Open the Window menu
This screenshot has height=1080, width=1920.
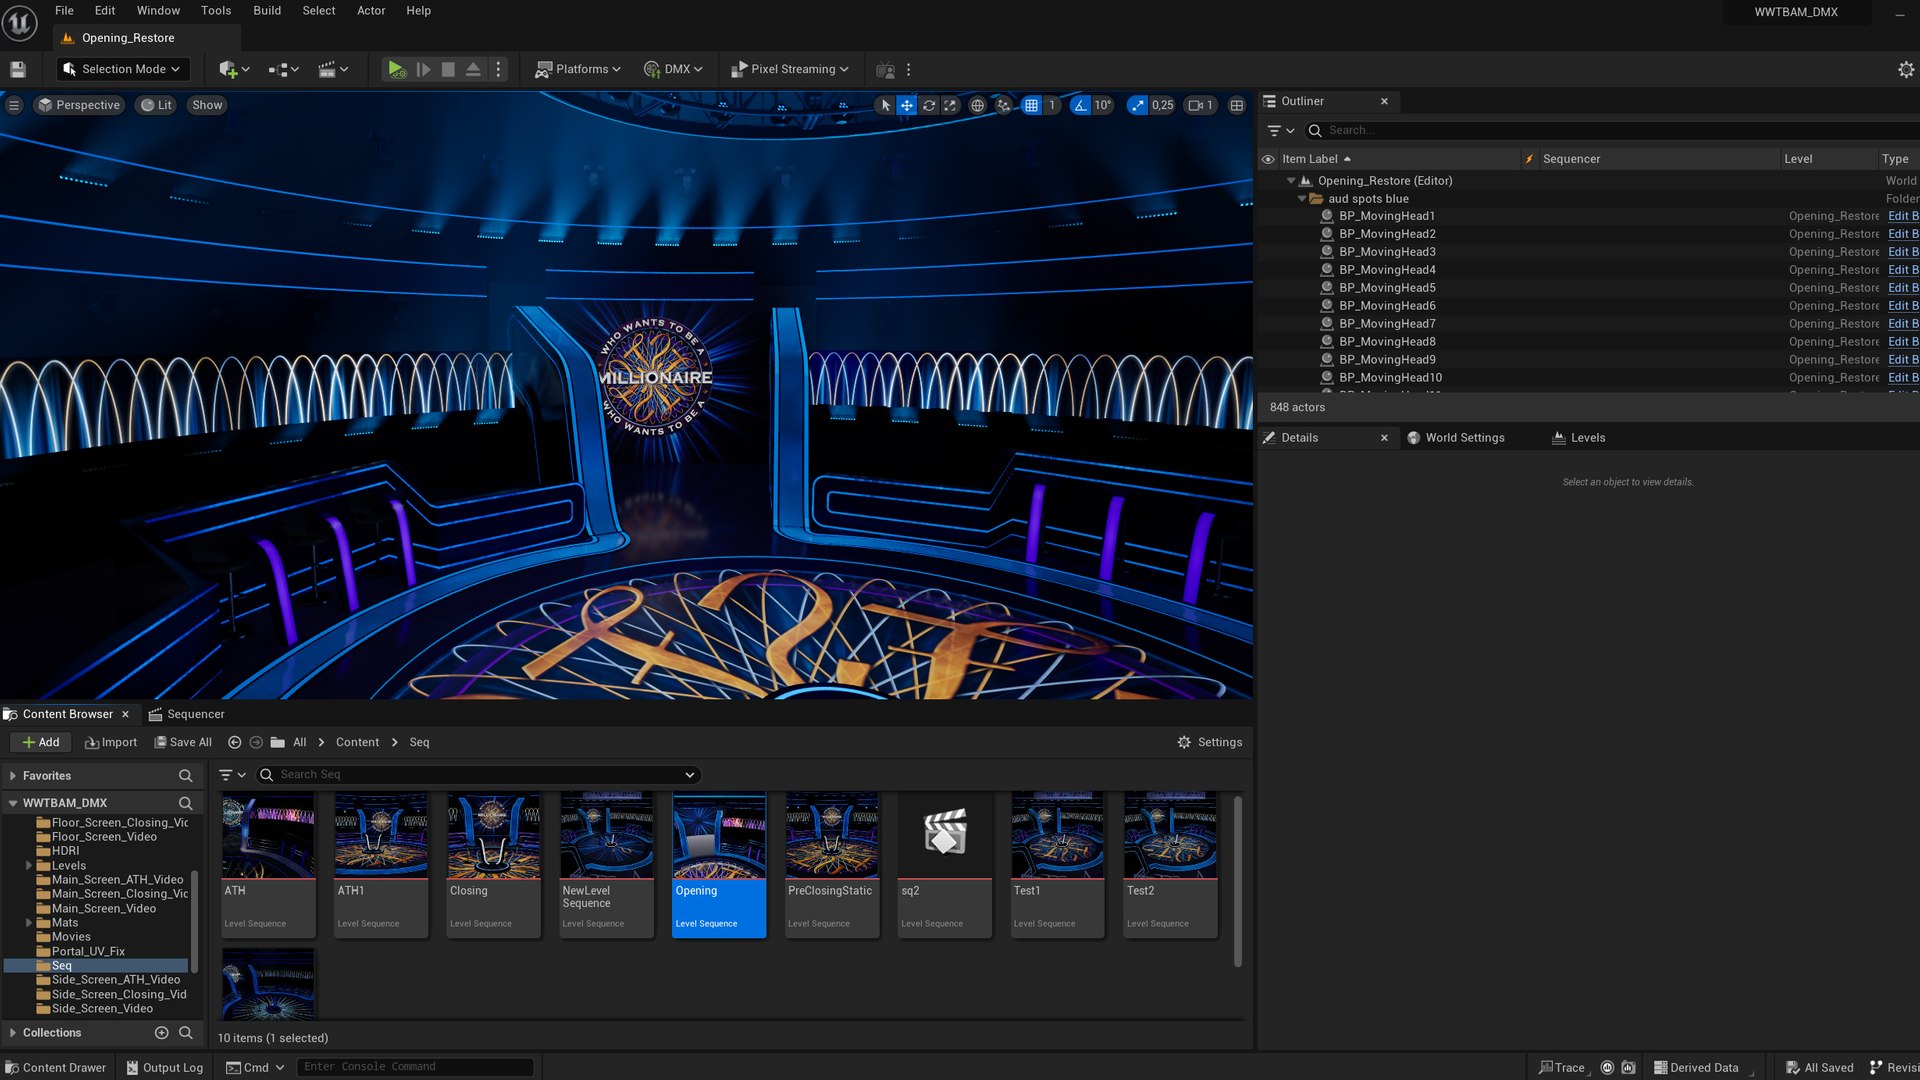point(158,11)
